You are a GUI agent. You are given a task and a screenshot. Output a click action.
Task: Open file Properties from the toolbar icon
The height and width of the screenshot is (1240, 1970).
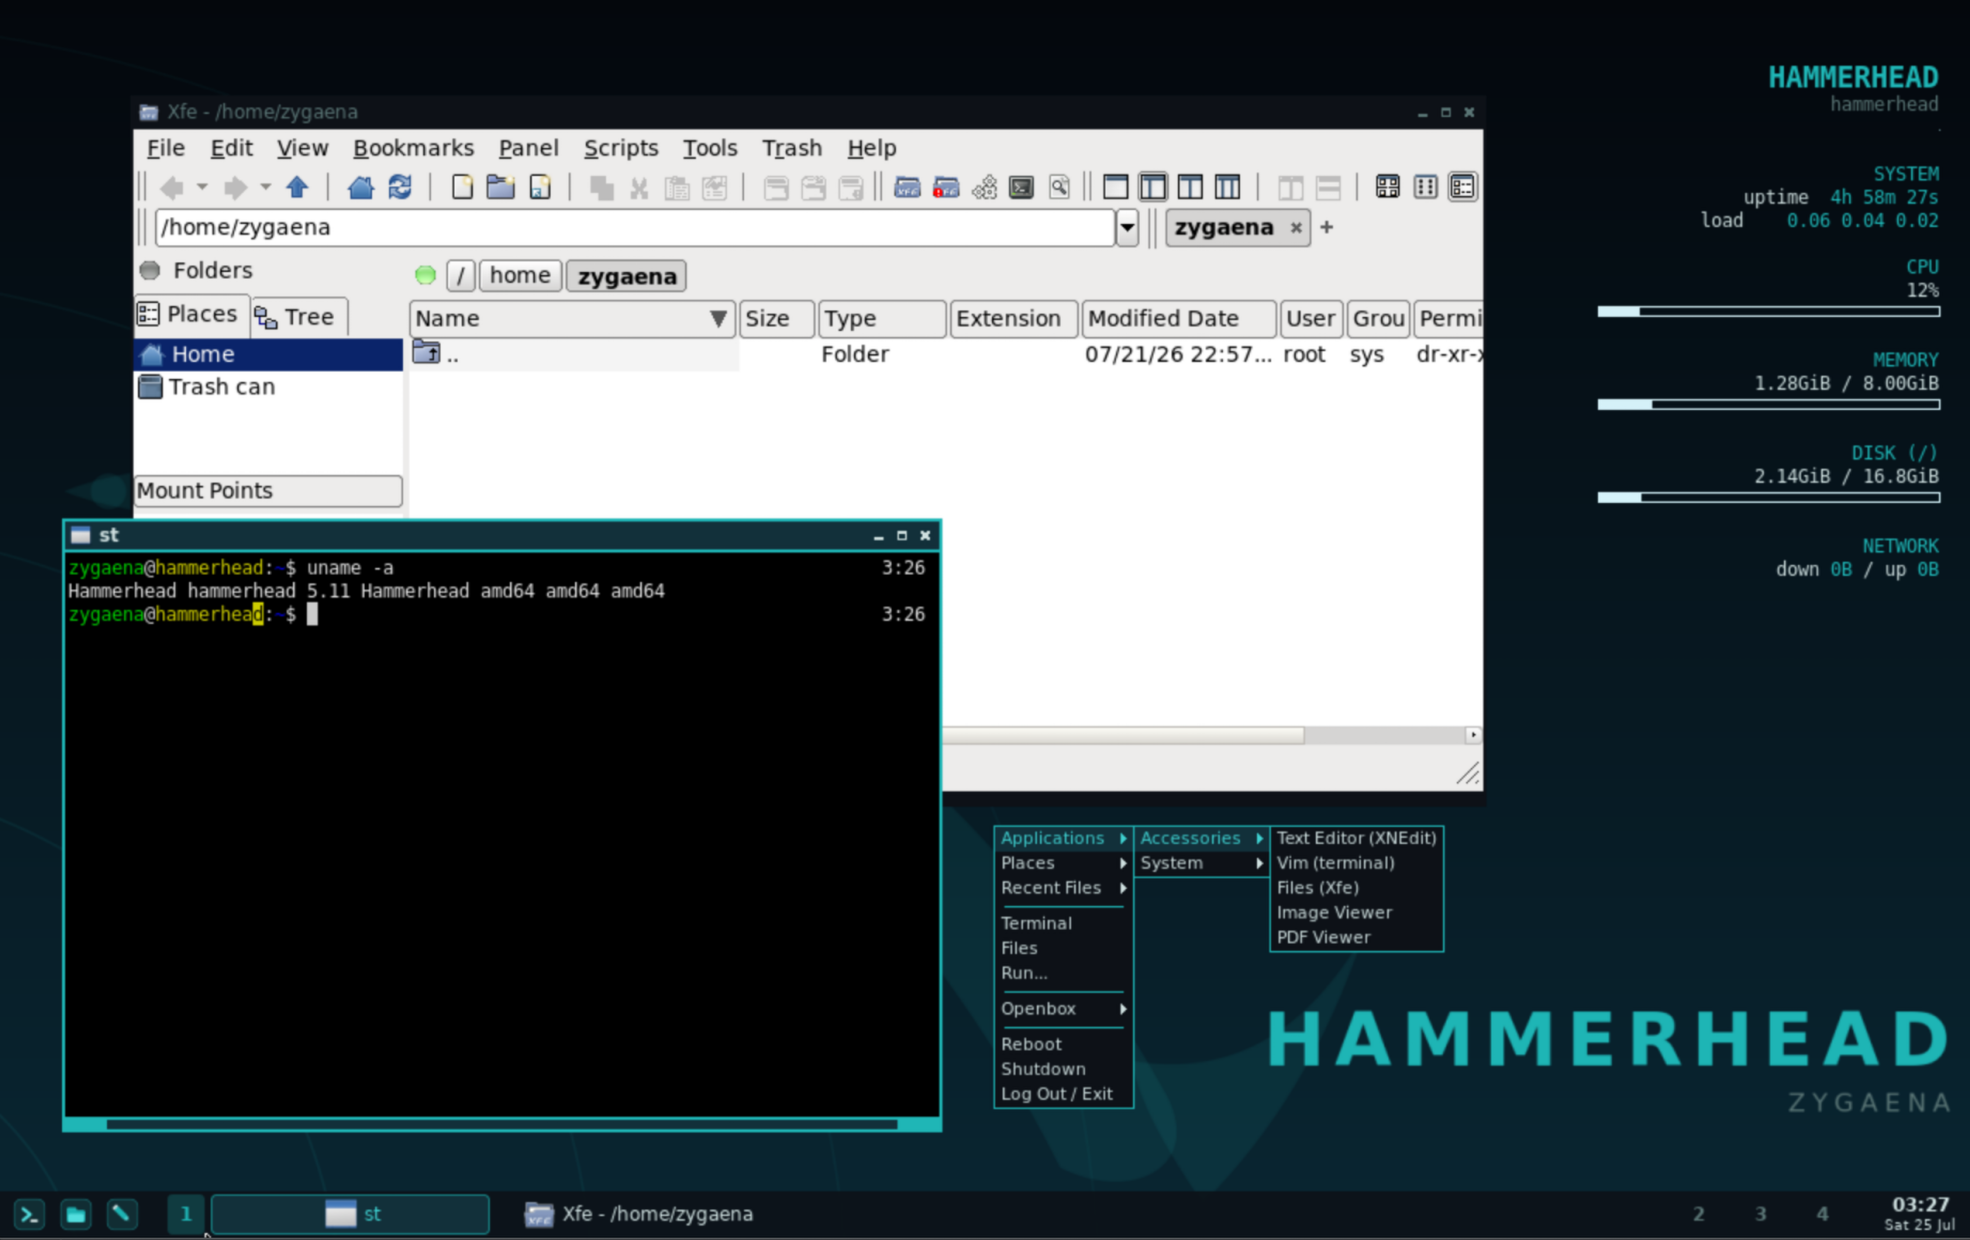tap(715, 187)
